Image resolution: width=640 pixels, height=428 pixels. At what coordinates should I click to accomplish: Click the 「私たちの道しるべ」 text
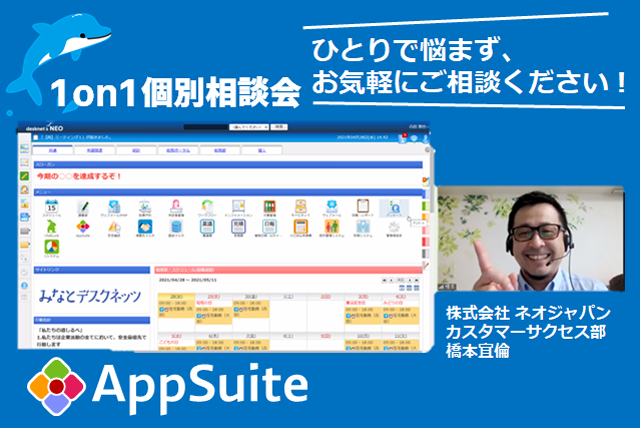pos(60,329)
